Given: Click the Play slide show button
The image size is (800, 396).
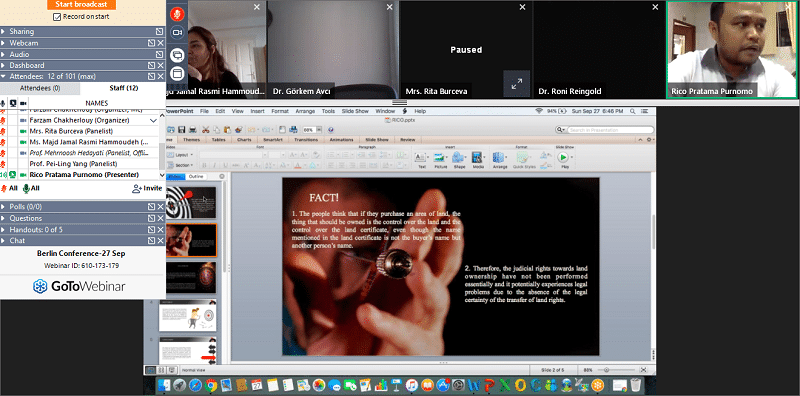Looking at the screenshot, I should tap(563, 159).
